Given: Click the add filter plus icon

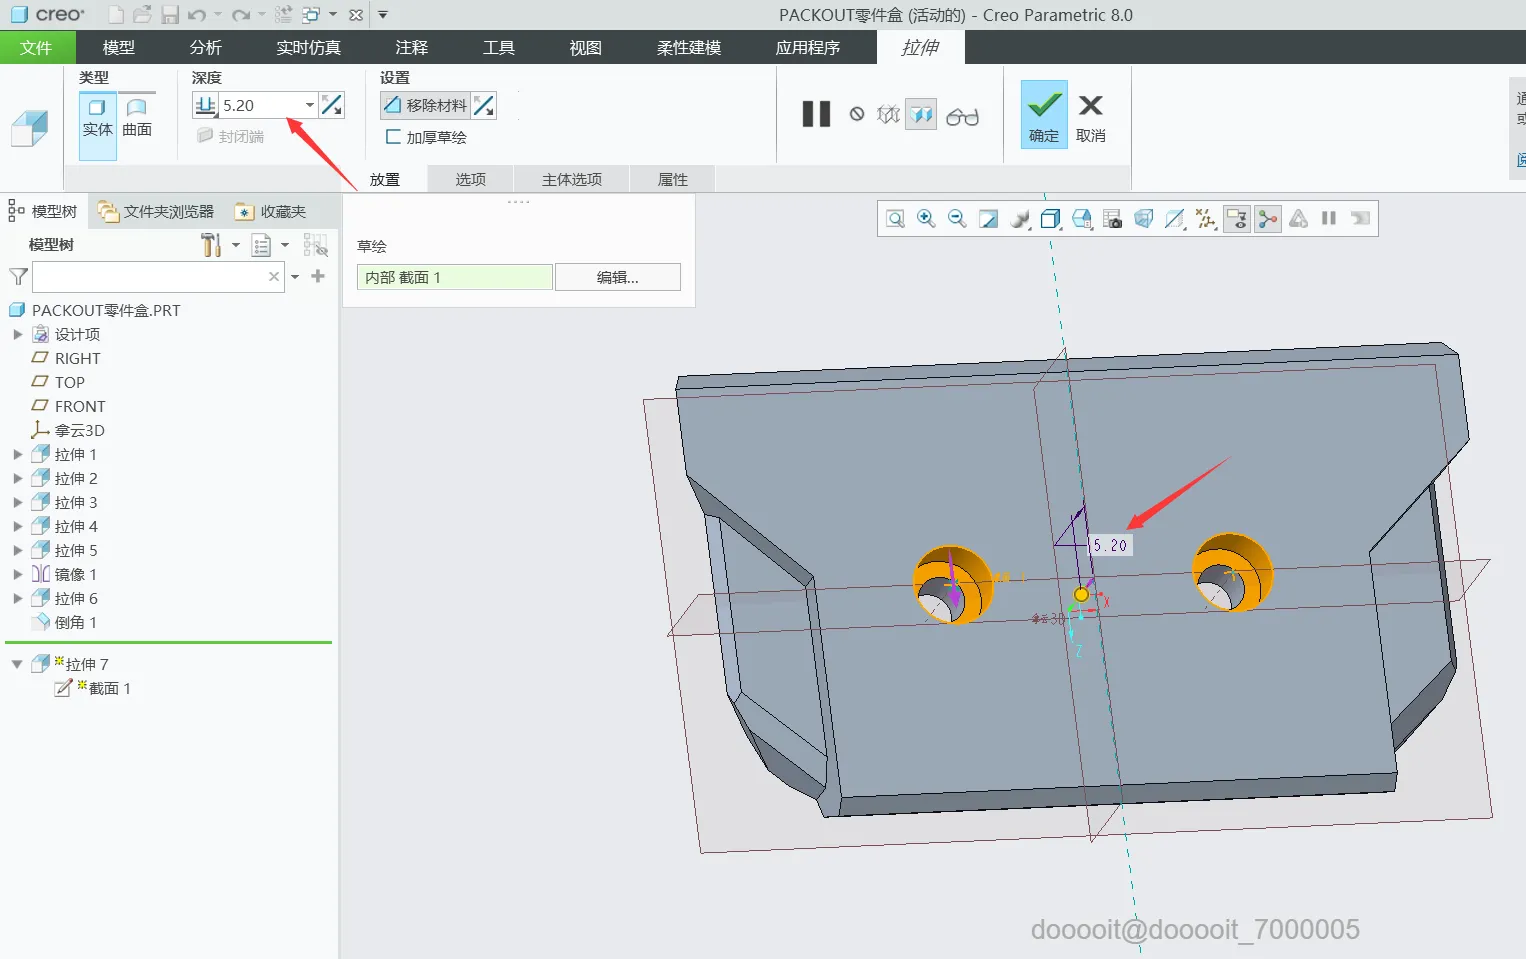Looking at the screenshot, I should pos(318,276).
